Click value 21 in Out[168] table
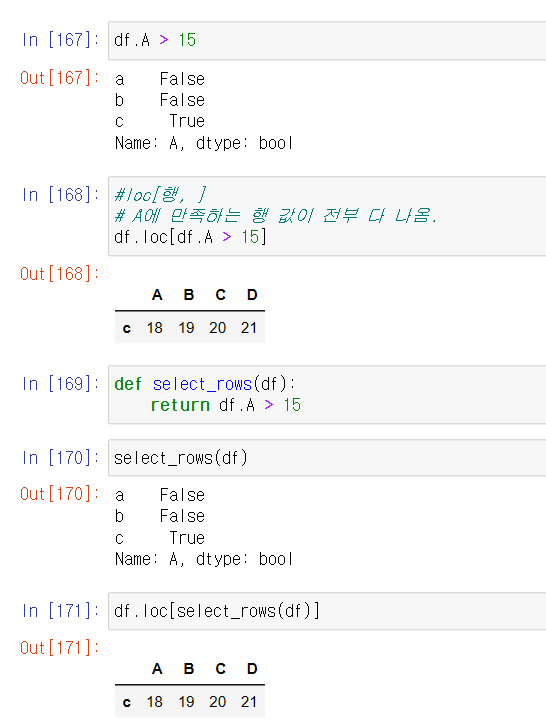This screenshot has height=726, width=546. [x=249, y=328]
